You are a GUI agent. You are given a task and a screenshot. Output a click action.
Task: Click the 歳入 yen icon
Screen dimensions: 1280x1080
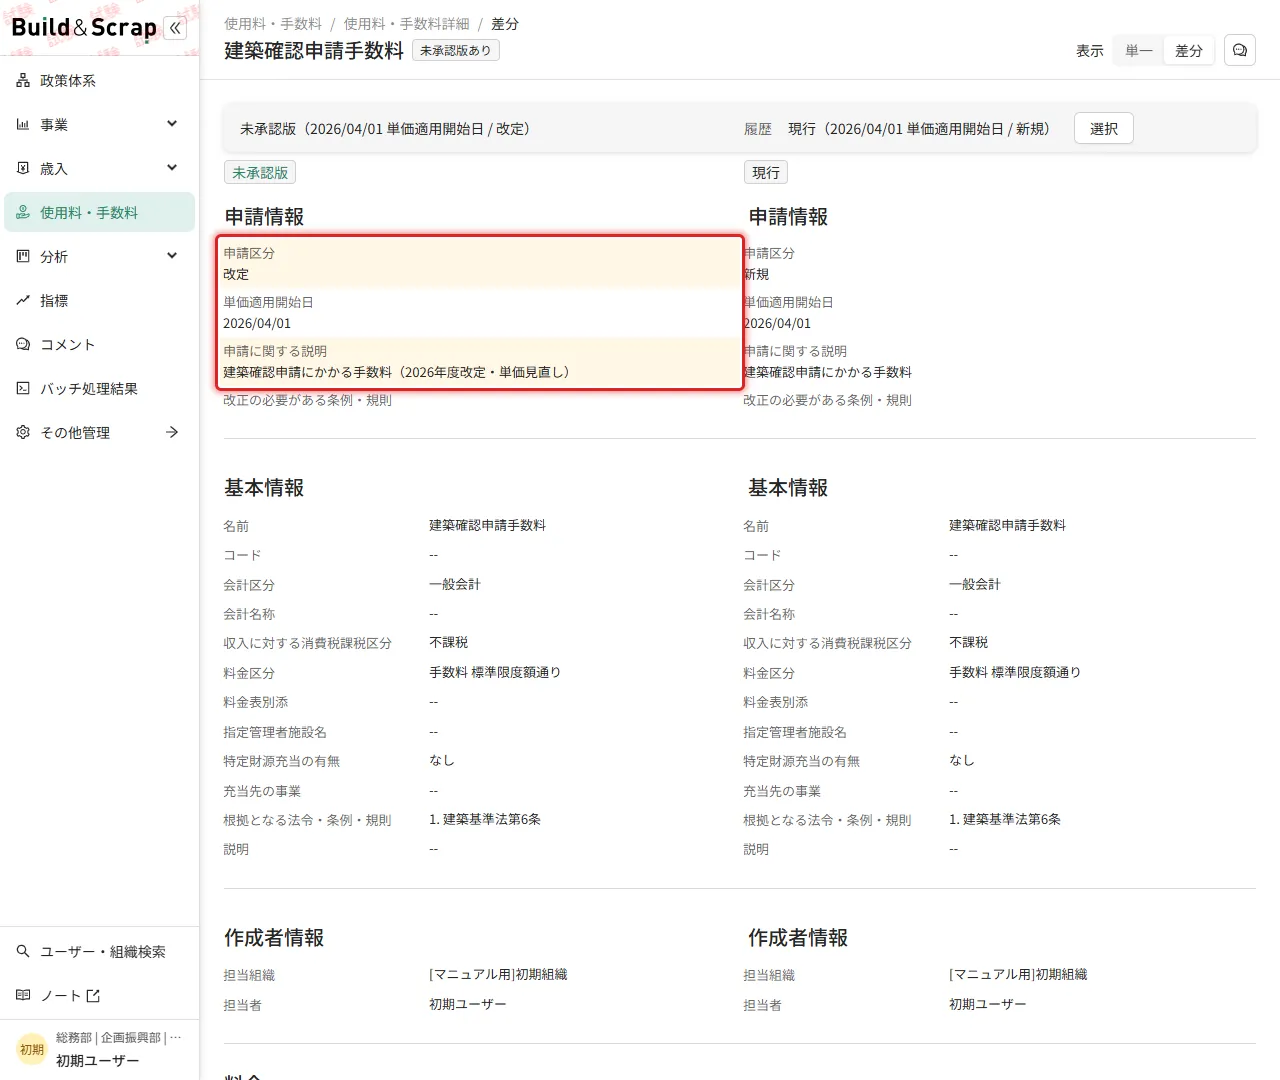(x=23, y=169)
